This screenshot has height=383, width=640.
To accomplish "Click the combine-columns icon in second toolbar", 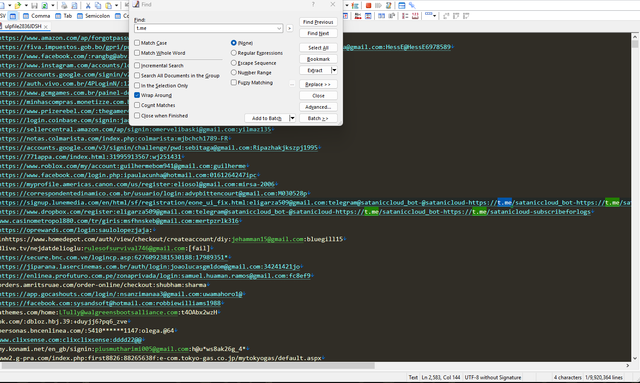I will tap(391, 16).
